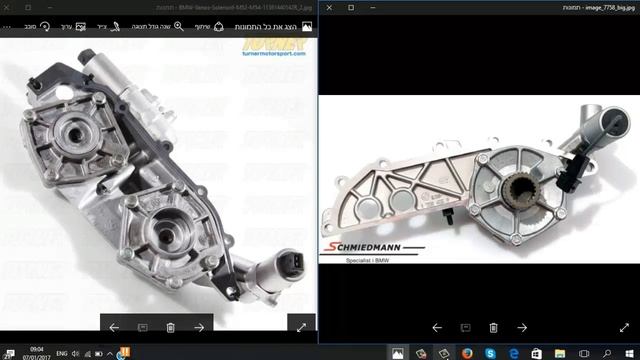This screenshot has height=360, width=640.
Task: Click the Schmiedmann part photo in right window
Action: pyautogui.click(x=479, y=179)
